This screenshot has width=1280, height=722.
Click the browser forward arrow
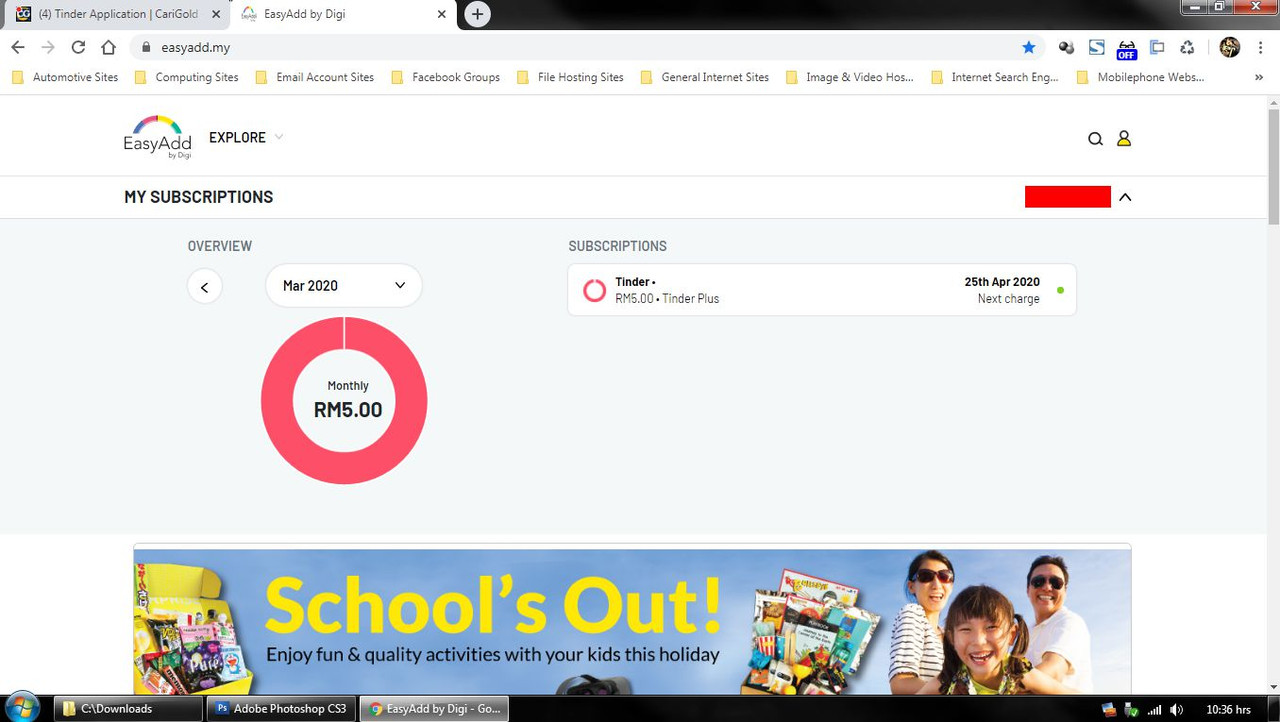[x=48, y=47]
